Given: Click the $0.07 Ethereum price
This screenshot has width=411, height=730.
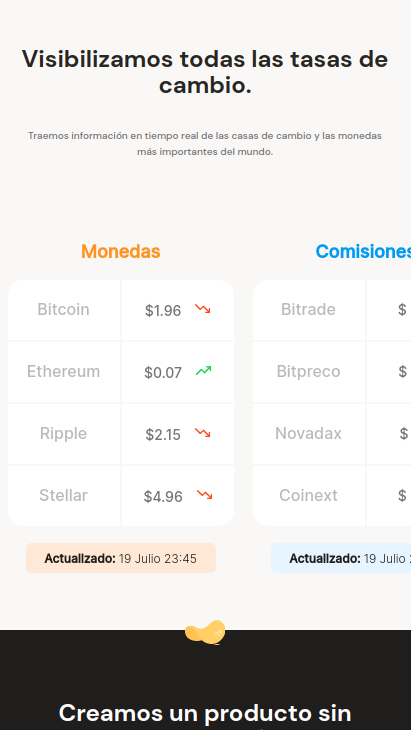Looking at the screenshot, I should pyautogui.click(x=163, y=372).
